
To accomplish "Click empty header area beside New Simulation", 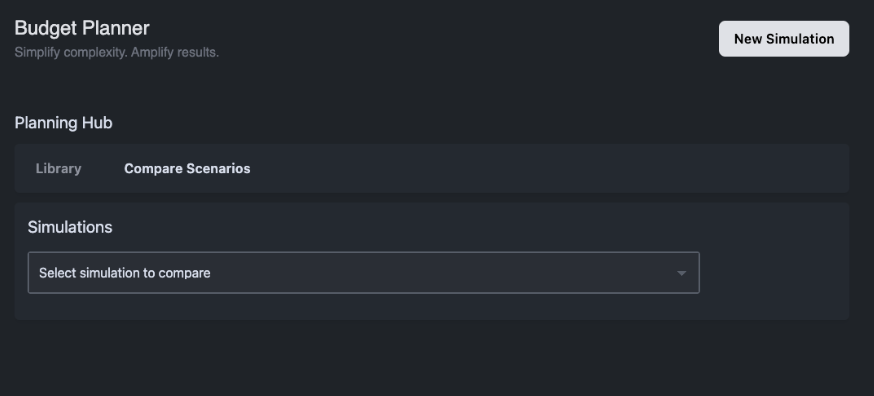I will [468, 39].
